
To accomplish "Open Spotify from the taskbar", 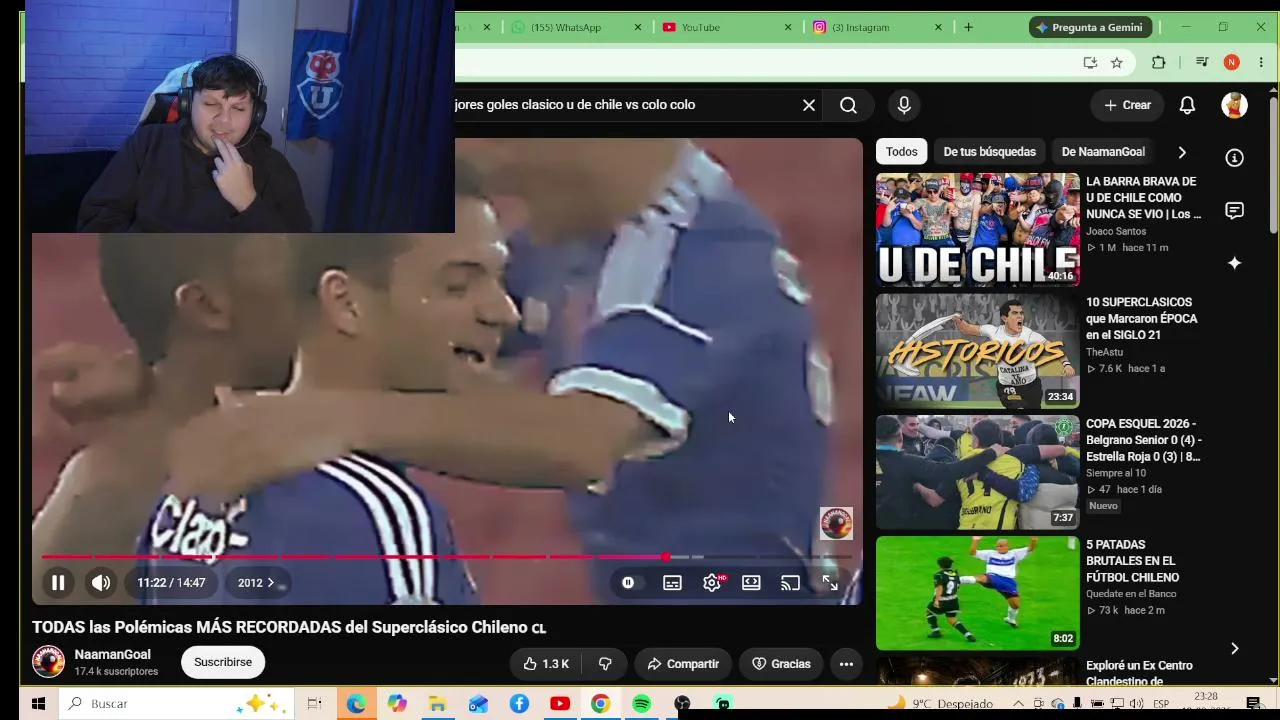I will tap(641, 704).
